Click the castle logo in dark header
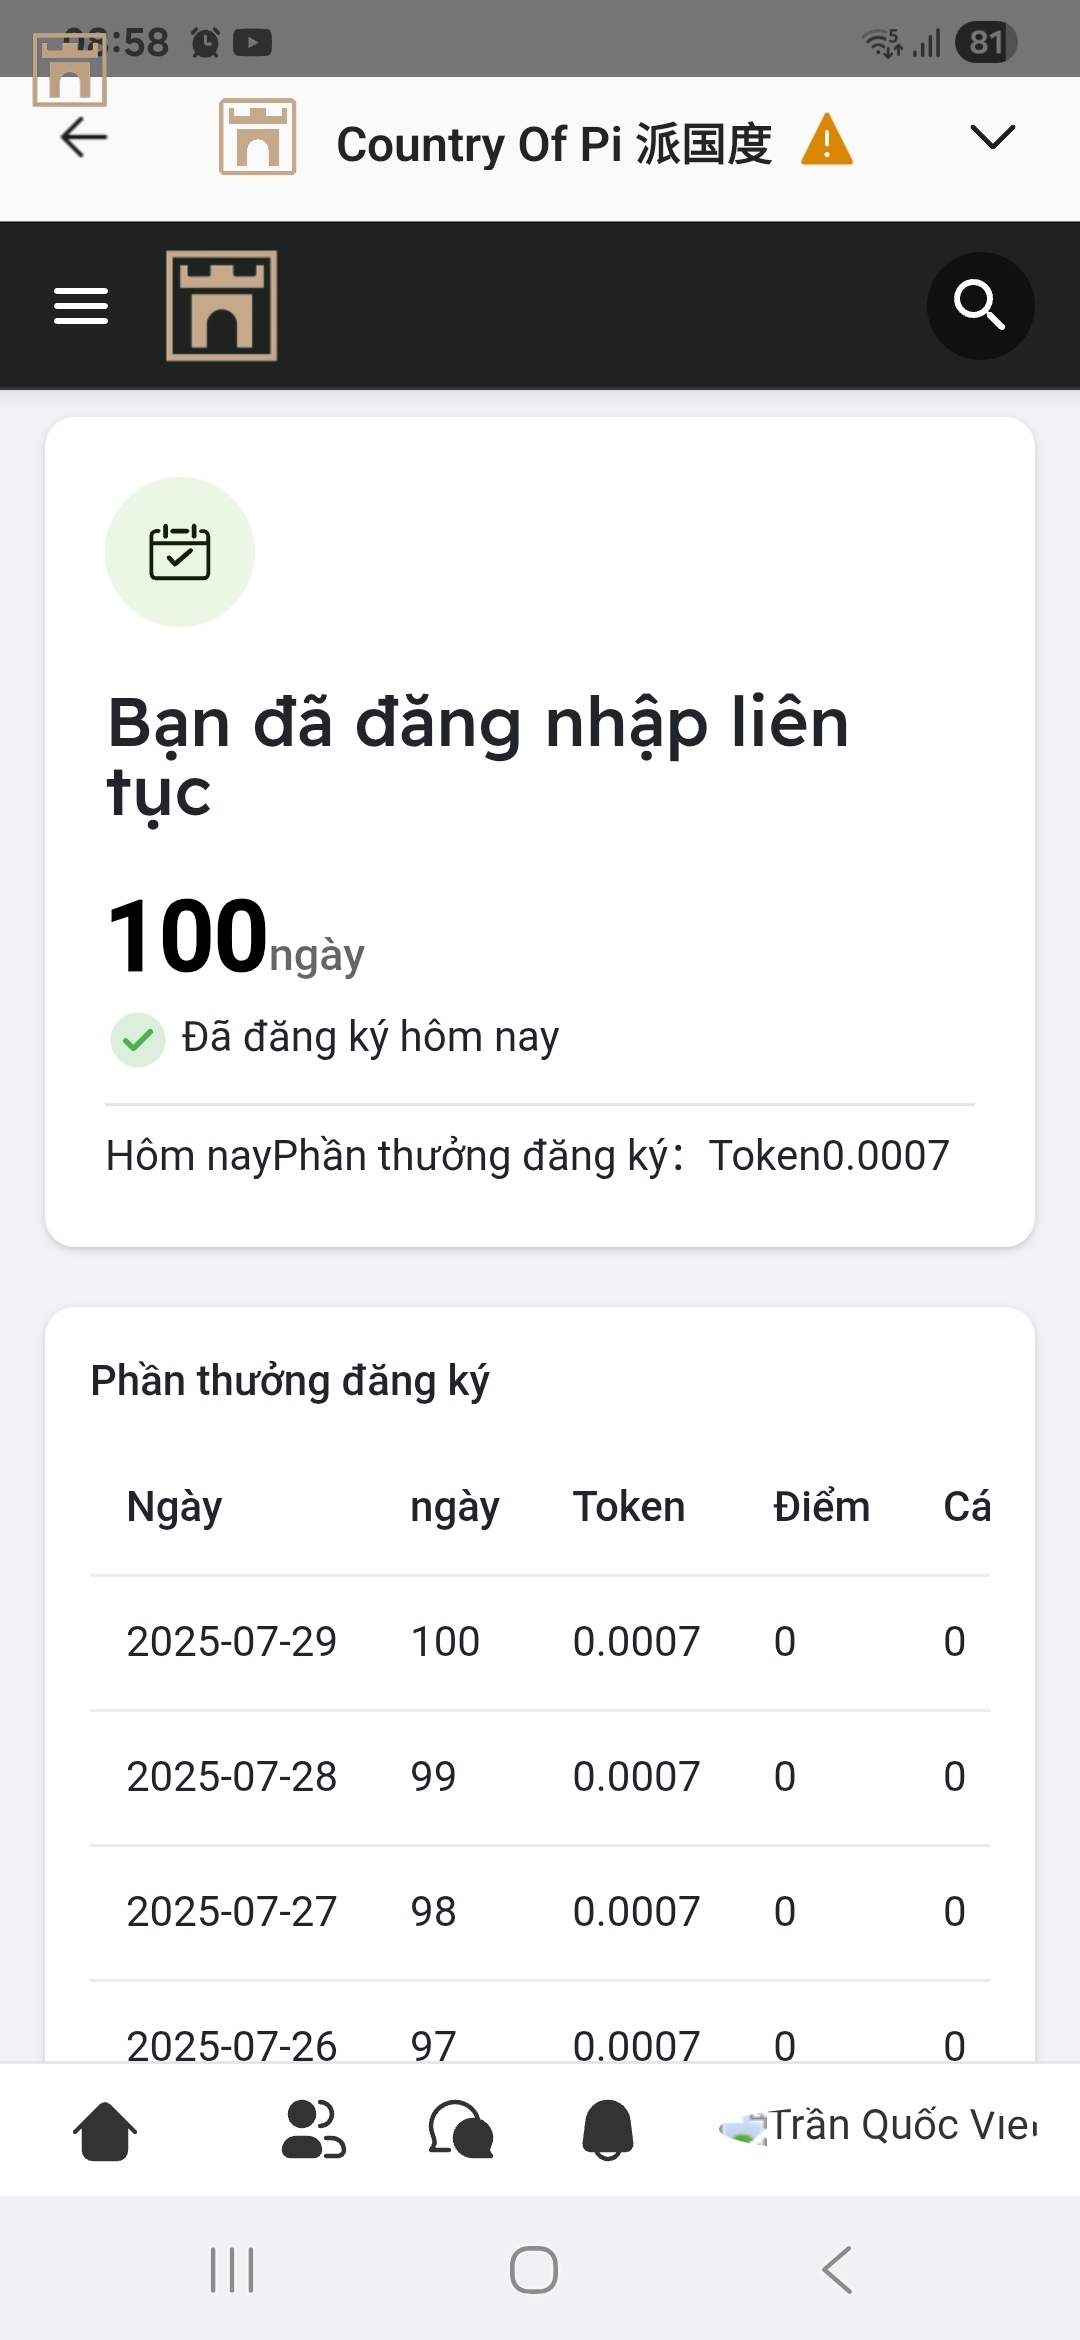This screenshot has height=2340, width=1080. tap(222, 306)
